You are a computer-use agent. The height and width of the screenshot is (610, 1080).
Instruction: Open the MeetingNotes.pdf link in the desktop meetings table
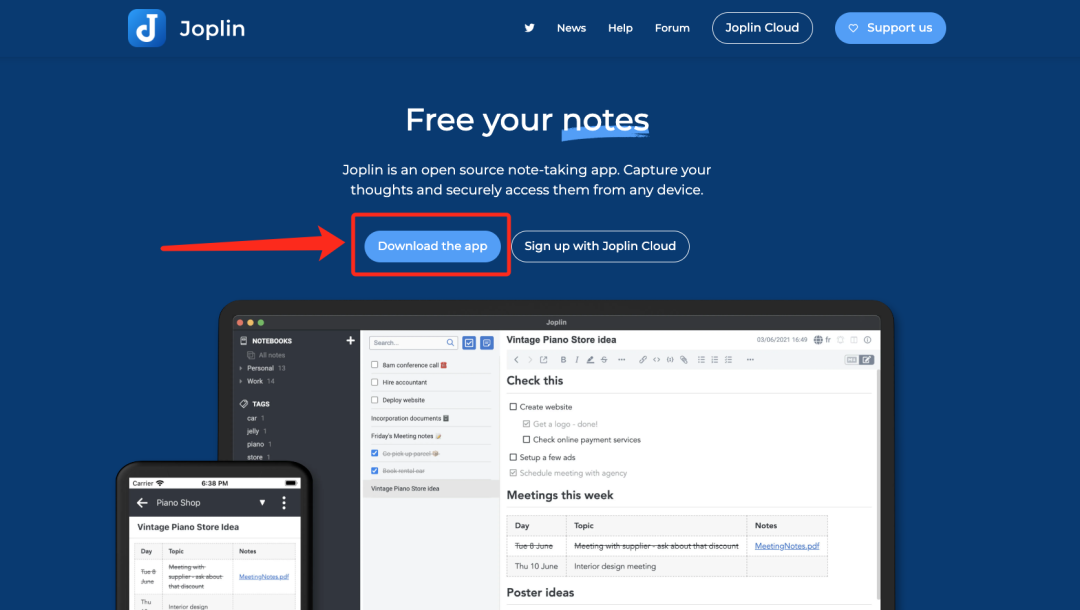coord(787,546)
